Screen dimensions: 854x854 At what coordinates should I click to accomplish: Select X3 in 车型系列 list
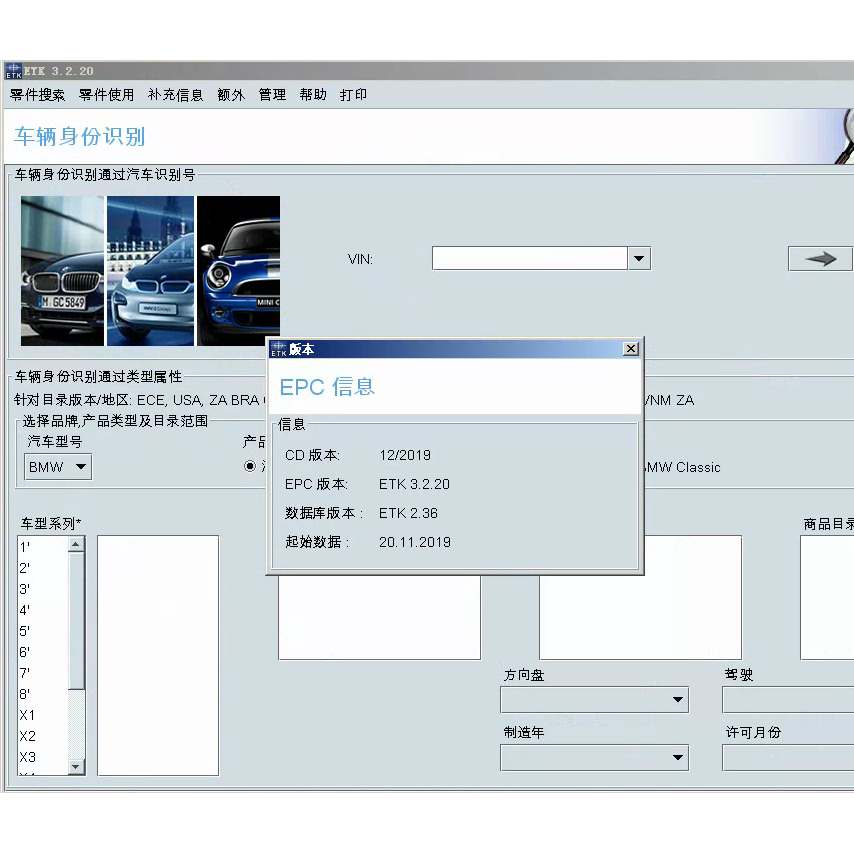click(43, 758)
